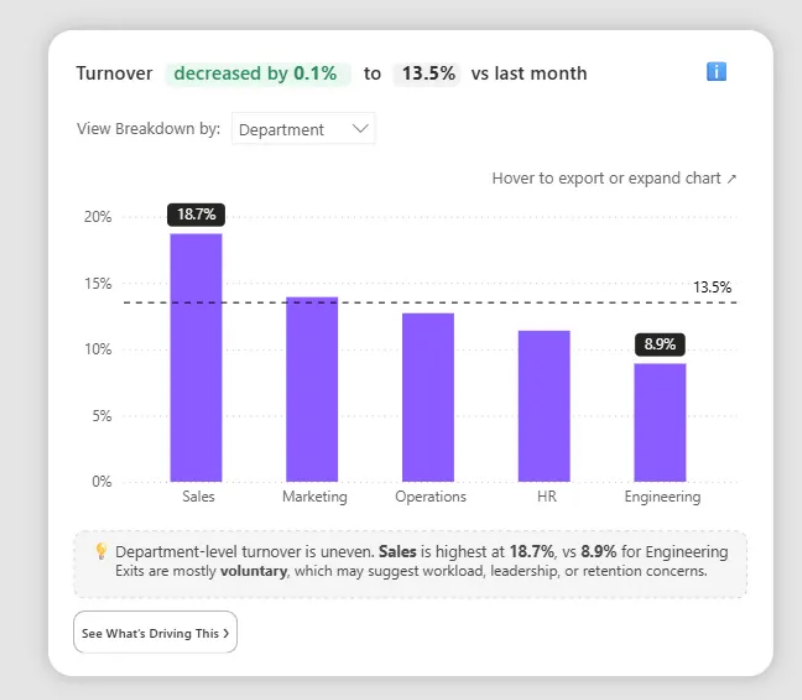Open the Department breakdown dropdown
The width and height of the screenshot is (802, 700).
(303, 129)
